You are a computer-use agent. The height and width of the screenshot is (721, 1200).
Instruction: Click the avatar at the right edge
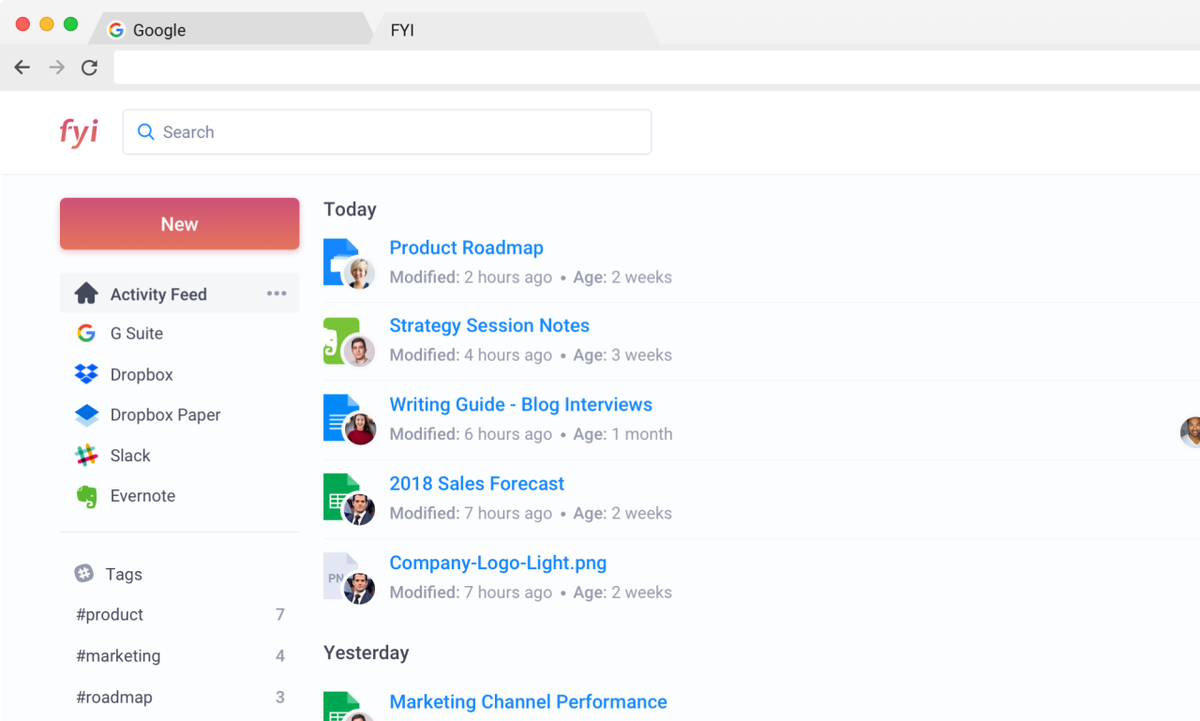coord(1191,432)
